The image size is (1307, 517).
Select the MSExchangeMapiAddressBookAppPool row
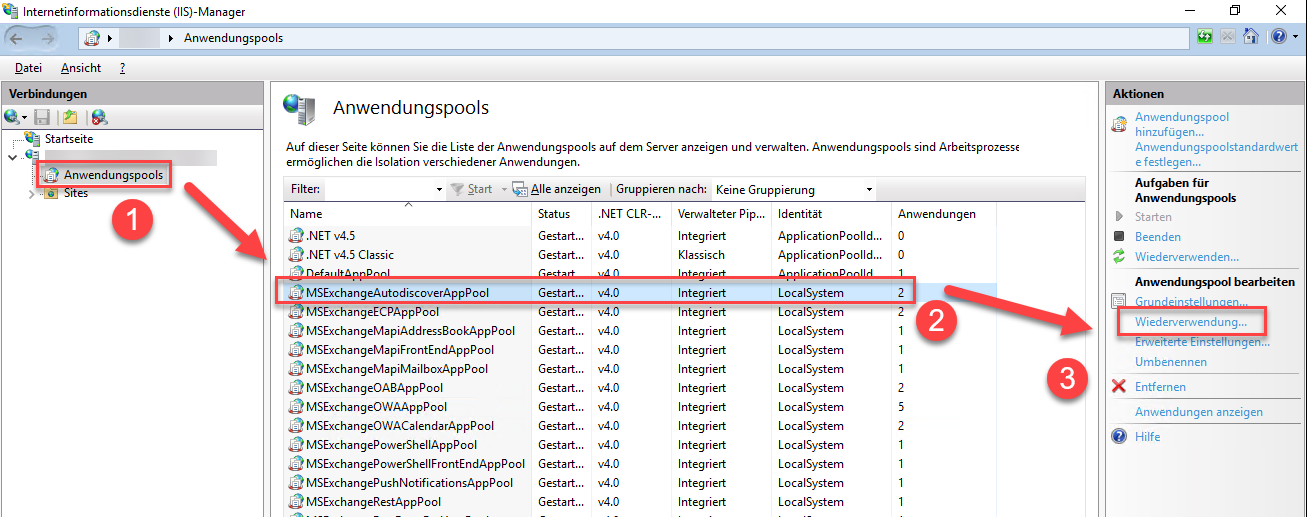point(640,331)
